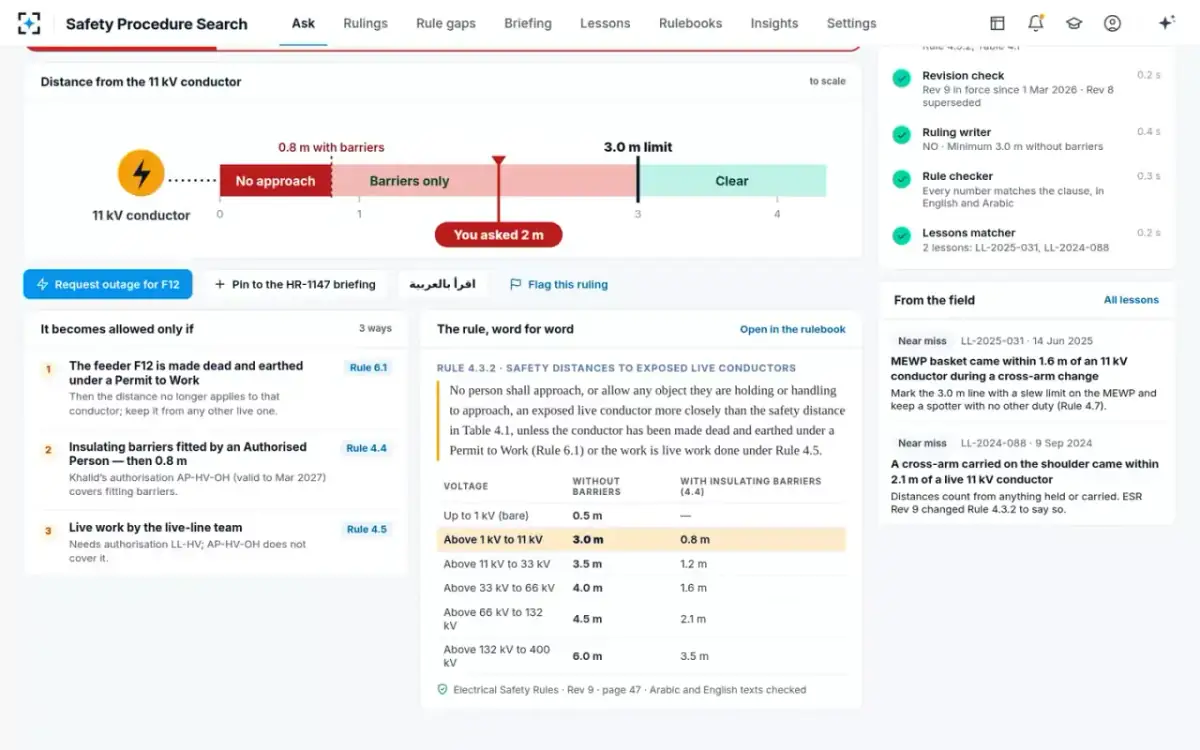Click the 3.0 m limit label
This screenshot has height=750, width=1200.
[638, 147]
